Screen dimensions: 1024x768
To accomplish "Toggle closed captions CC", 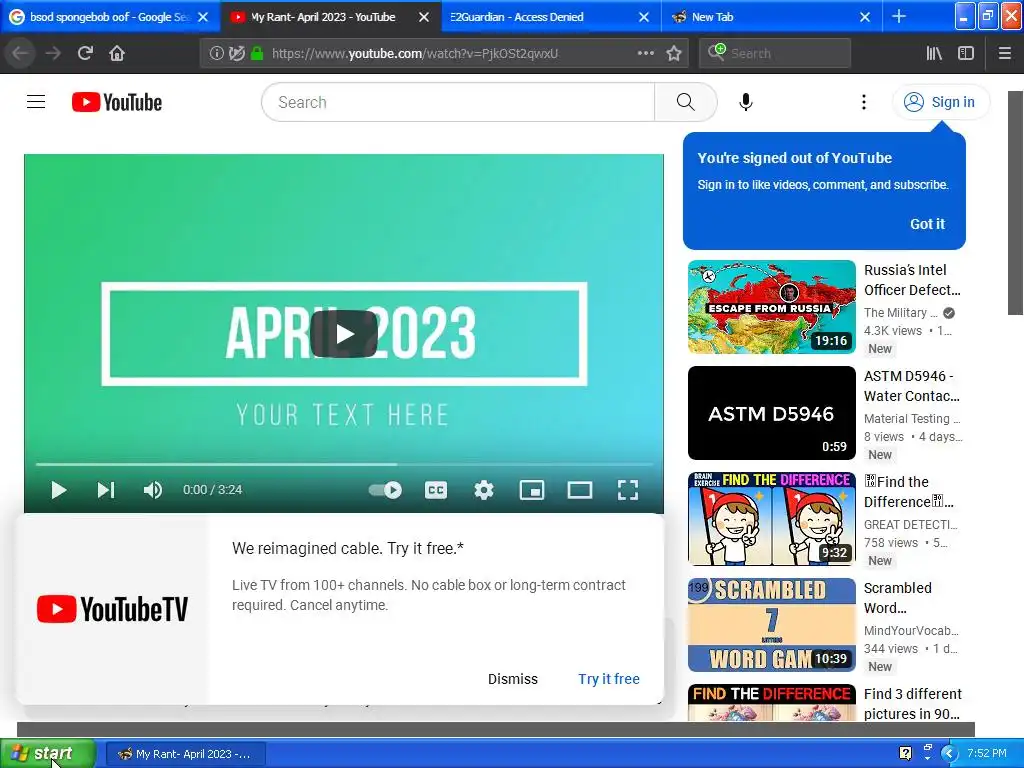I will pos(436,490).
